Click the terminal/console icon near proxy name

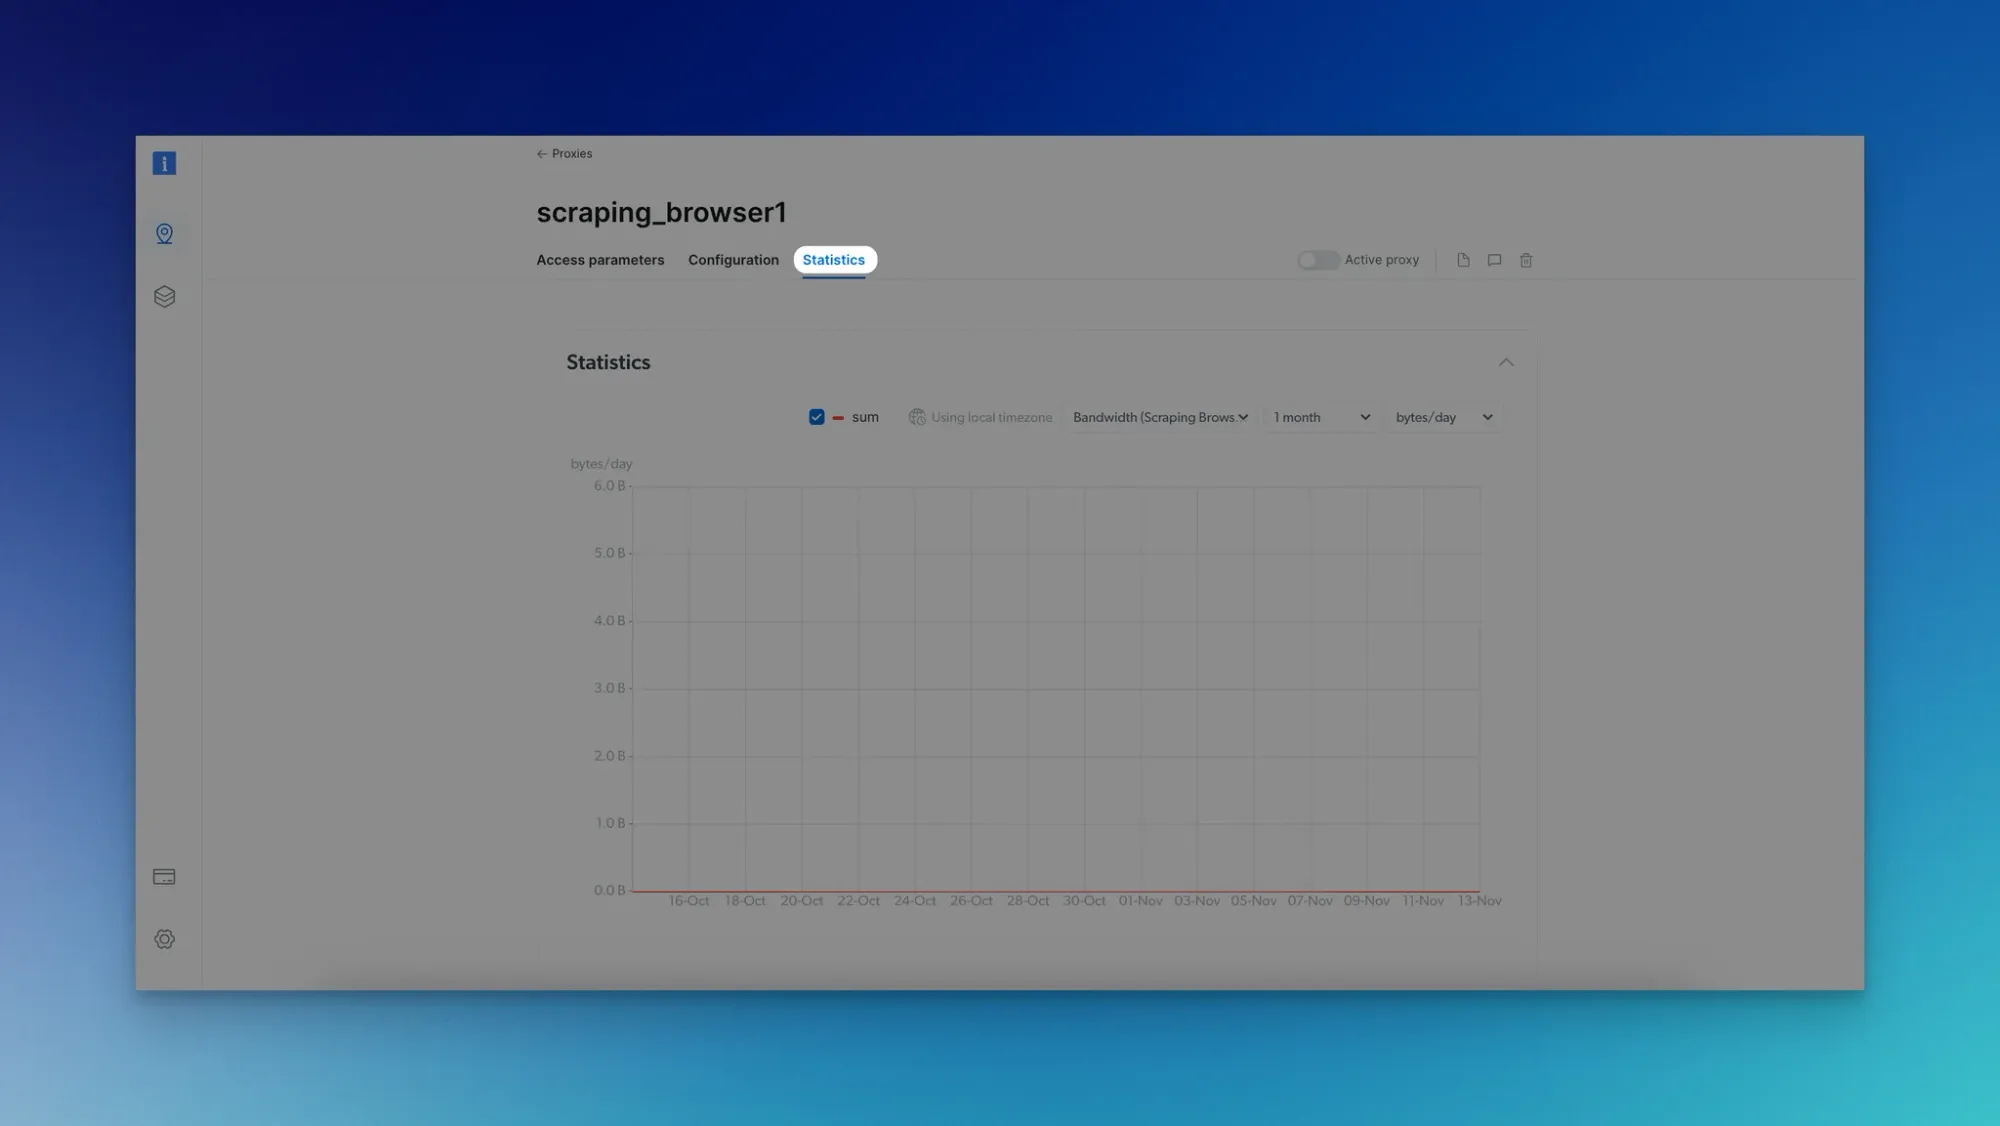coord(1495,260)
